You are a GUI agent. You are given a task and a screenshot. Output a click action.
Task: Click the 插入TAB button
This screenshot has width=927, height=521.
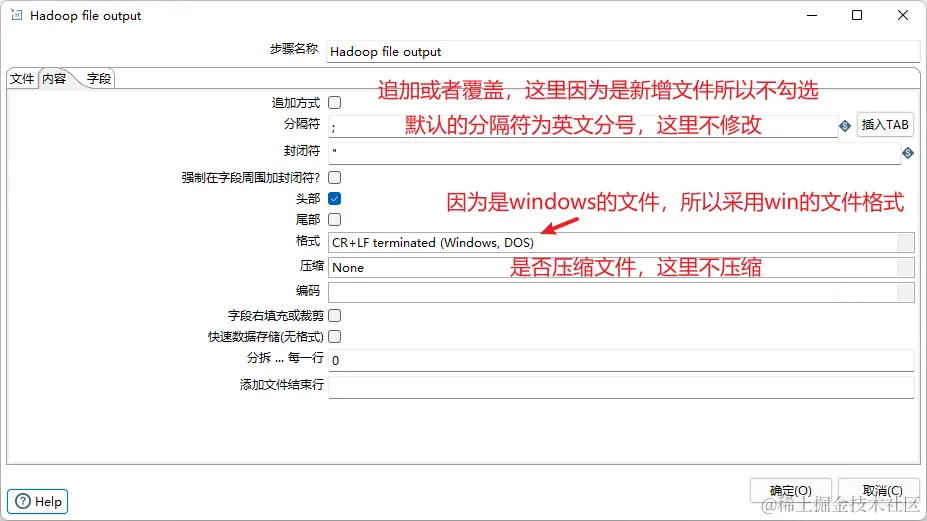point(885,125)
